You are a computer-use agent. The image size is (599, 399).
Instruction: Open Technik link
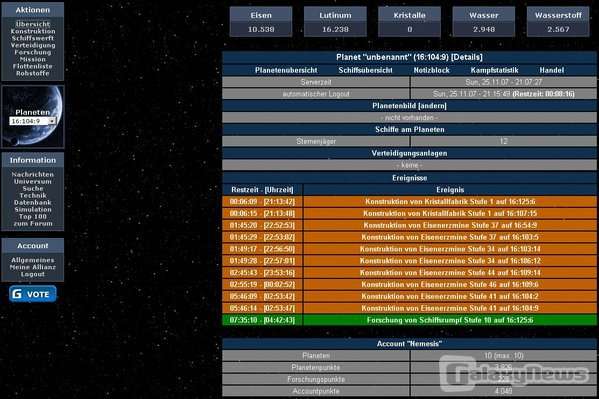[33, 195]
